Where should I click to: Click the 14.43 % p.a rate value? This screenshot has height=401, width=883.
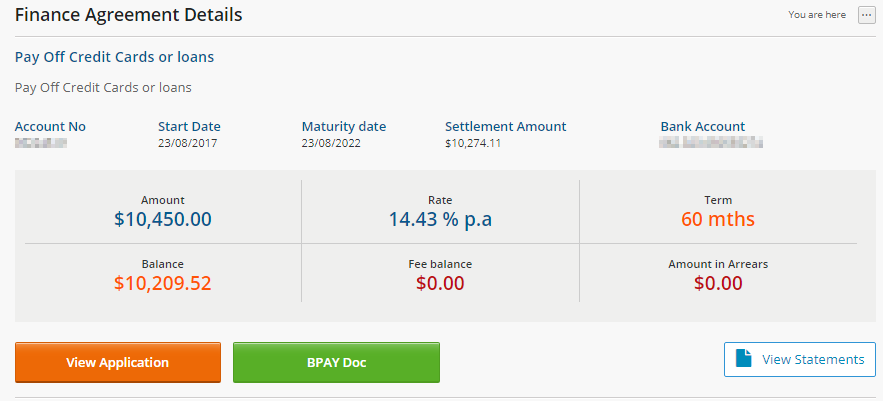coord(440,219)
